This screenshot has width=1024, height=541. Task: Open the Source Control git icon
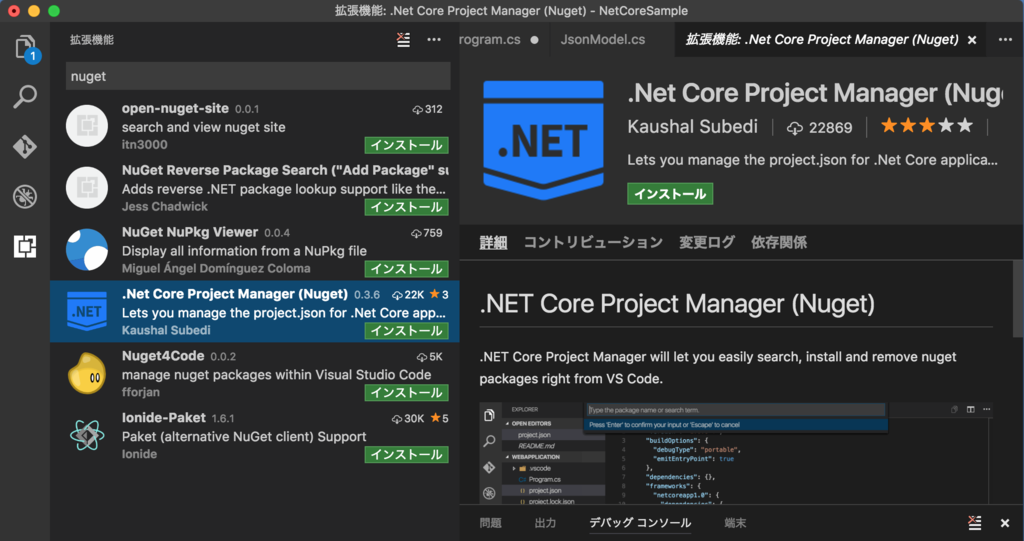click(25, 146)
